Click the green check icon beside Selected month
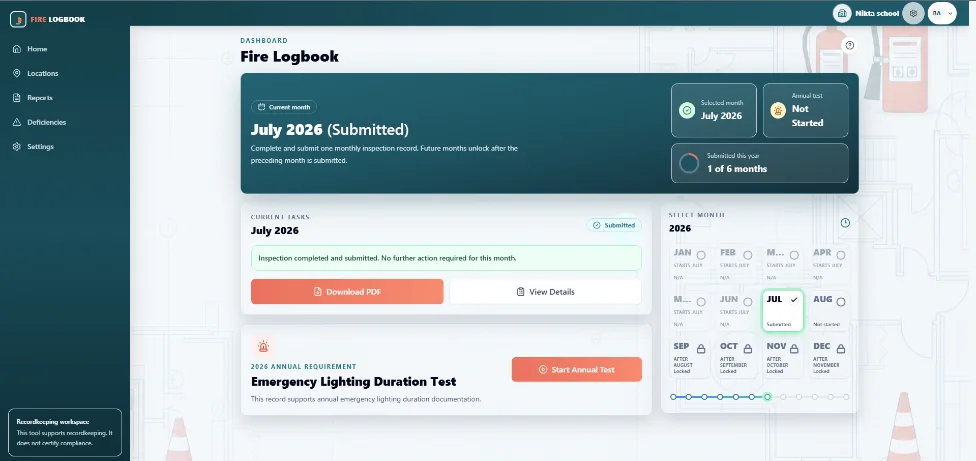This screenshot has width=976, height=461. 687,111
